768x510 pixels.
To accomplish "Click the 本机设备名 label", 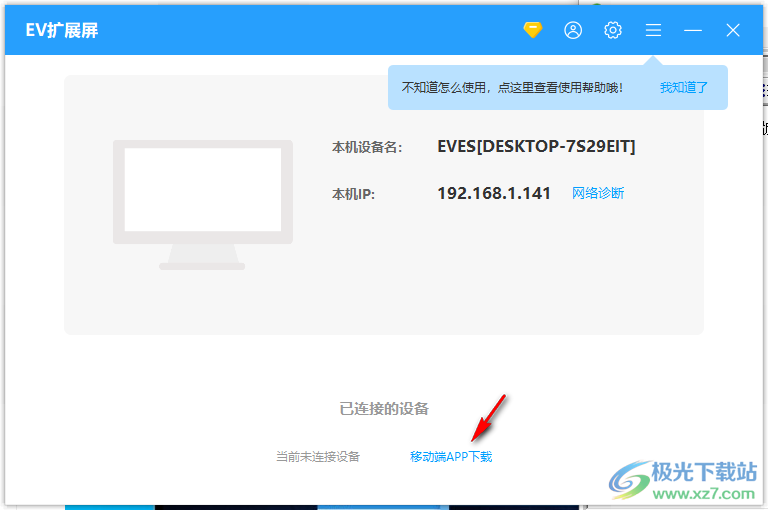I will tap(367, 147).
